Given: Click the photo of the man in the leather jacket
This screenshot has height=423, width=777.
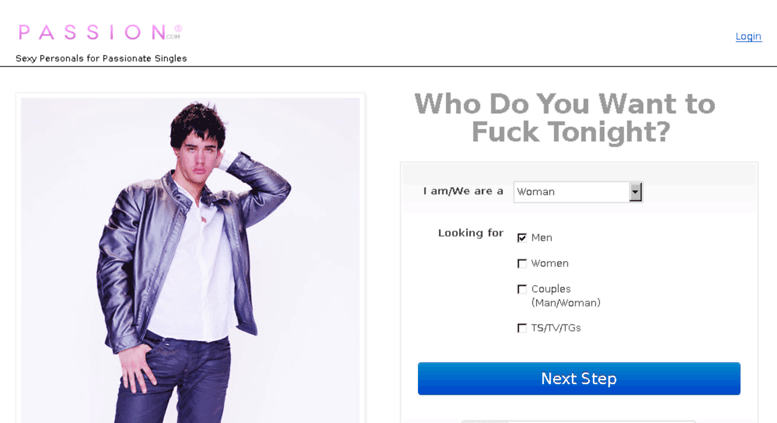Looking at the screenshot, I should pyautogui.click(x=190, y=260).
